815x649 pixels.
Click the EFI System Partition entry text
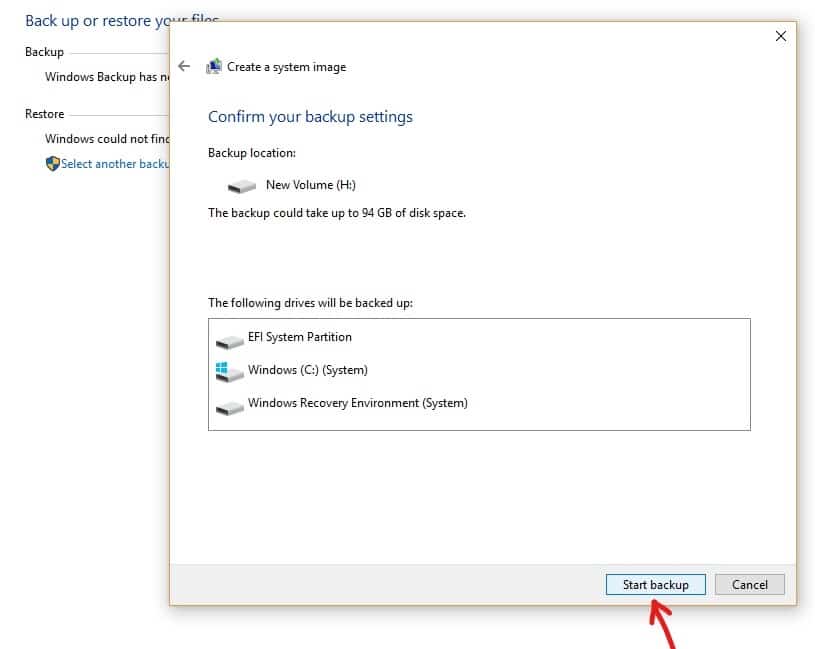coord(300,337)
